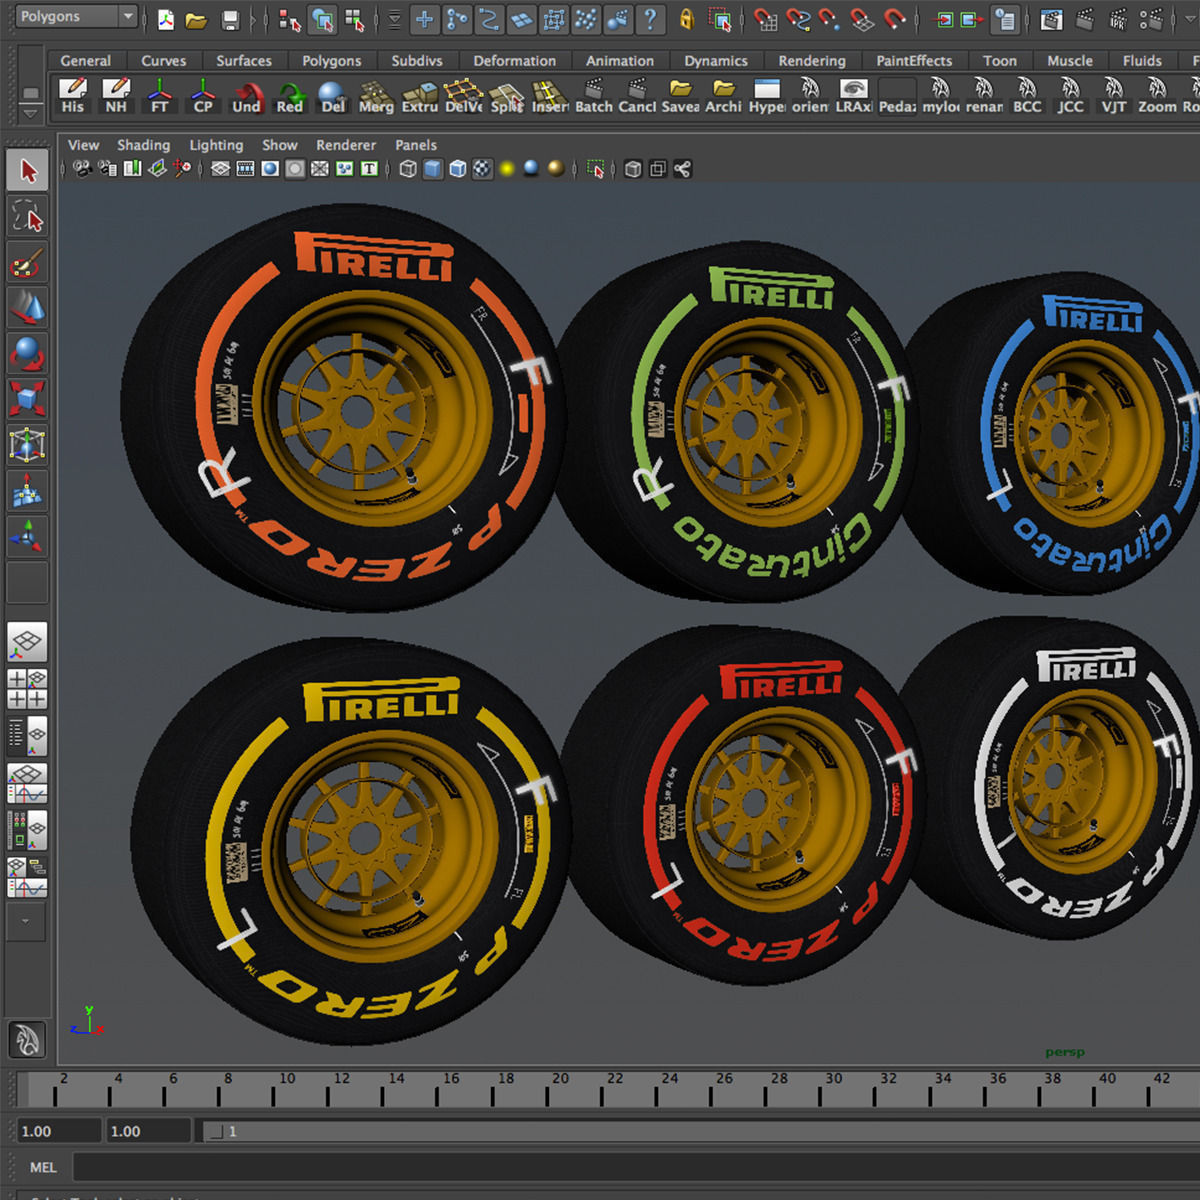Viewport: 1200px width, 1200px height.
Task: Select by object type mode icon
Action: click(322, 19)
